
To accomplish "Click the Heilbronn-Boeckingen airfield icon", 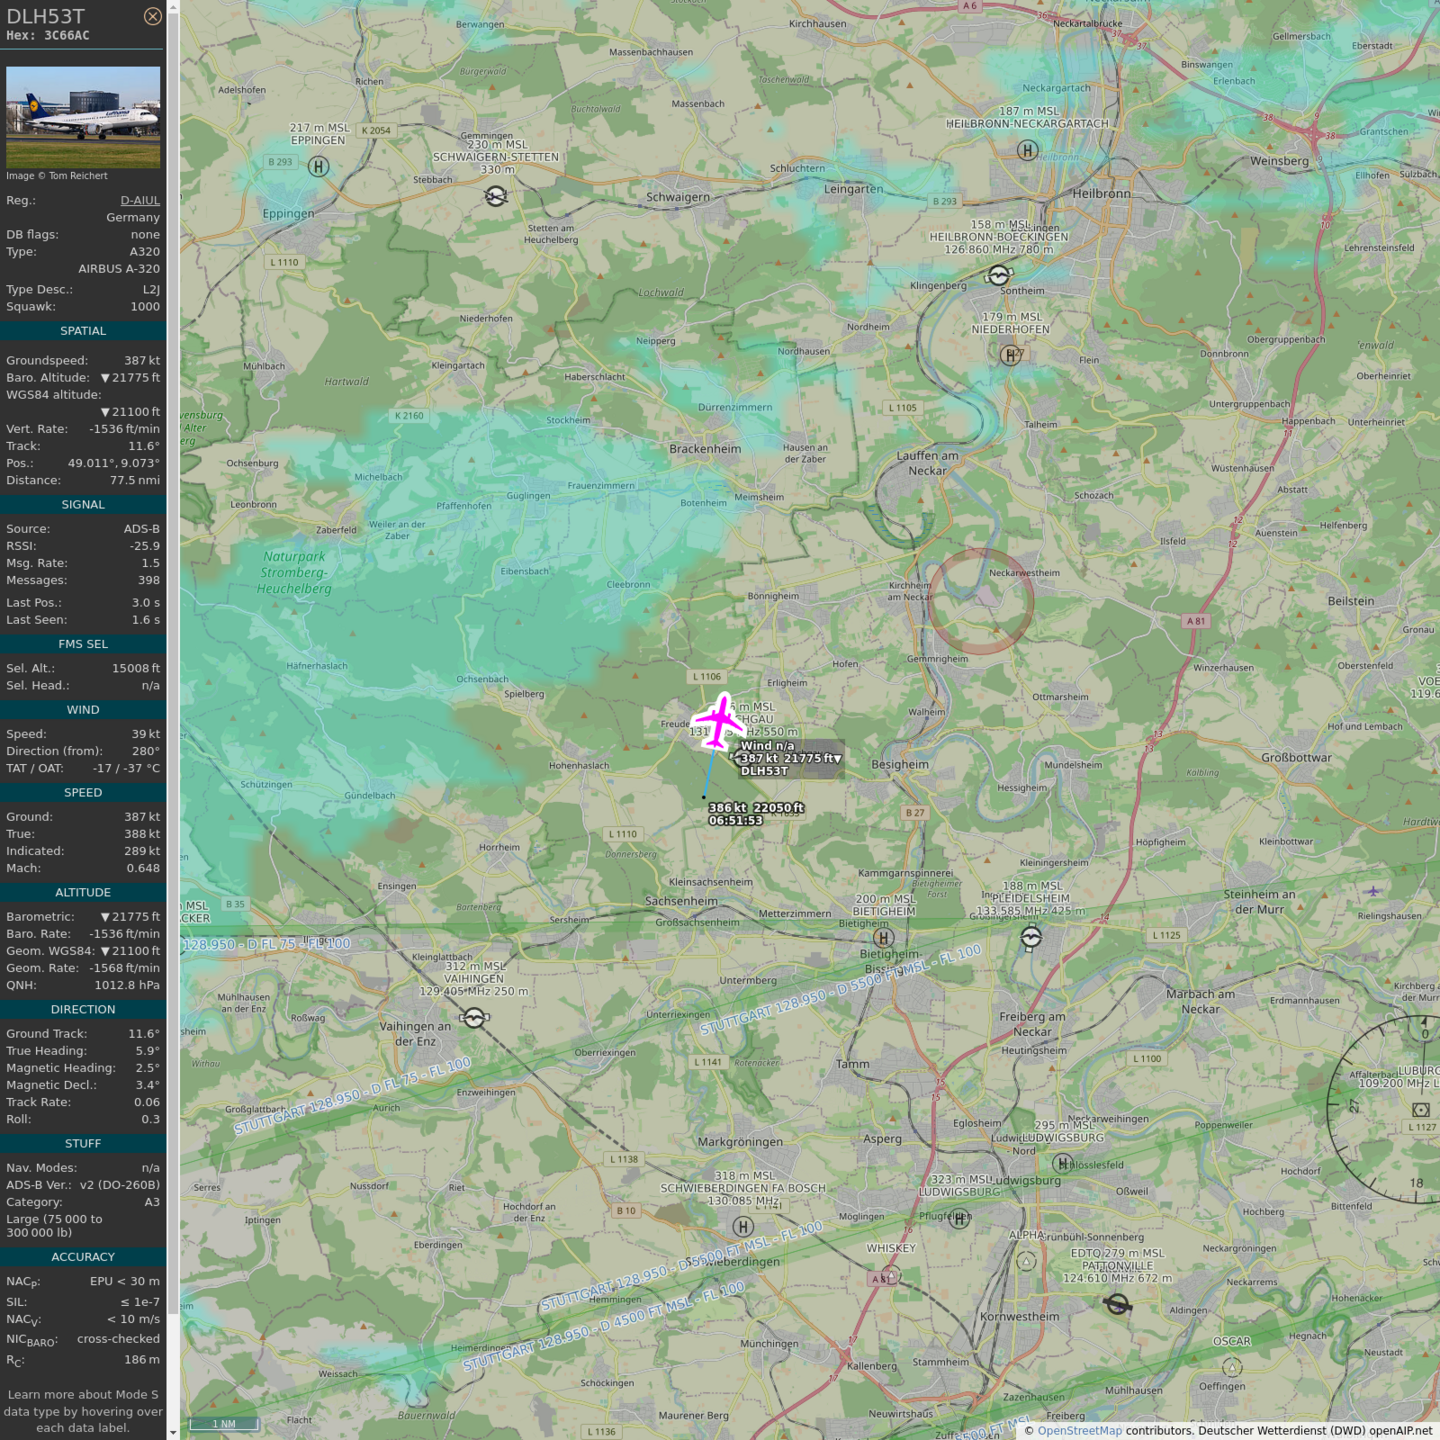I will pos(999,275).
